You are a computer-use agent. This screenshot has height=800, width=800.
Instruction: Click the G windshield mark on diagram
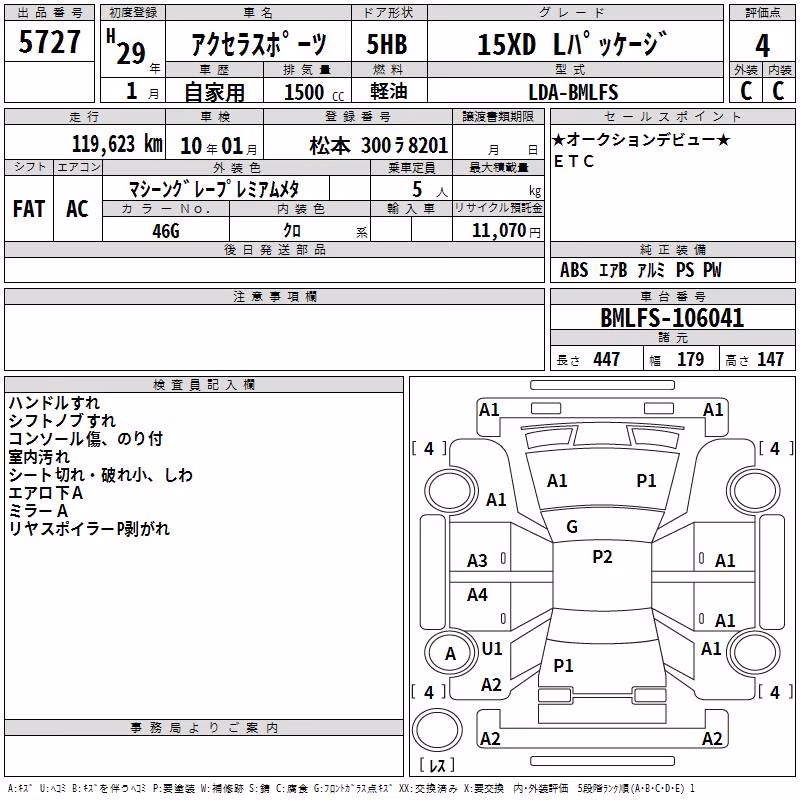572,527
